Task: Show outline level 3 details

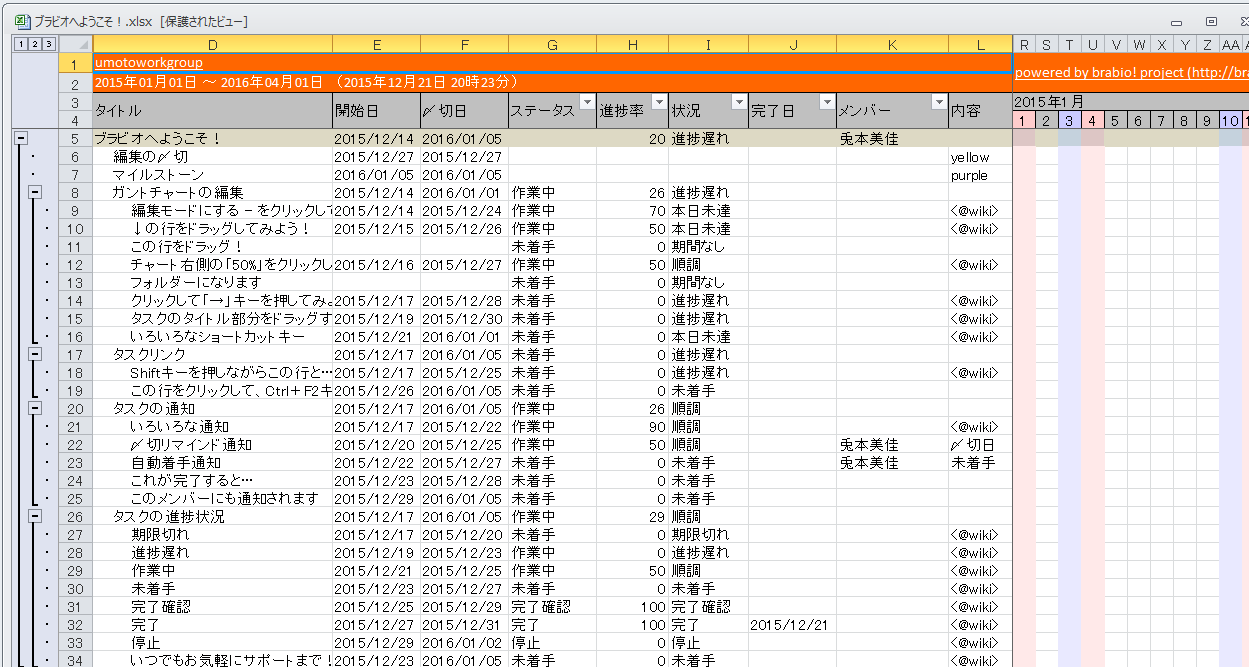Action: click(x=48, y=44)
